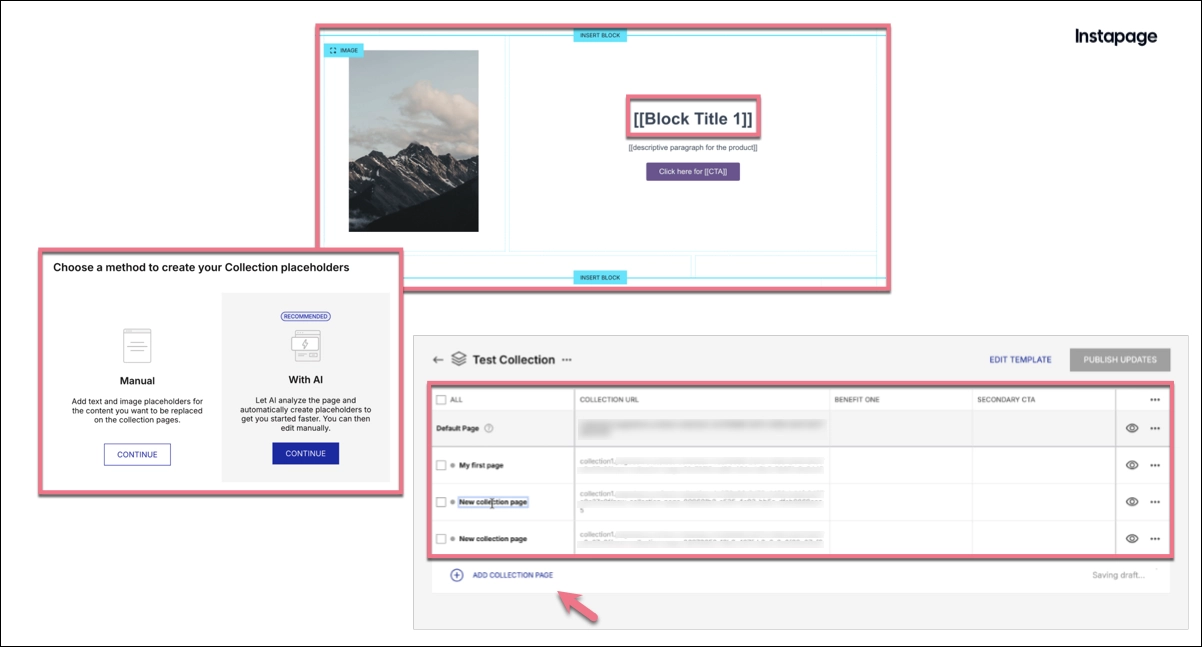This screenshot has width=1202, height=647.
Task: Open options menu for the last New collection page
Action: 1155,539
